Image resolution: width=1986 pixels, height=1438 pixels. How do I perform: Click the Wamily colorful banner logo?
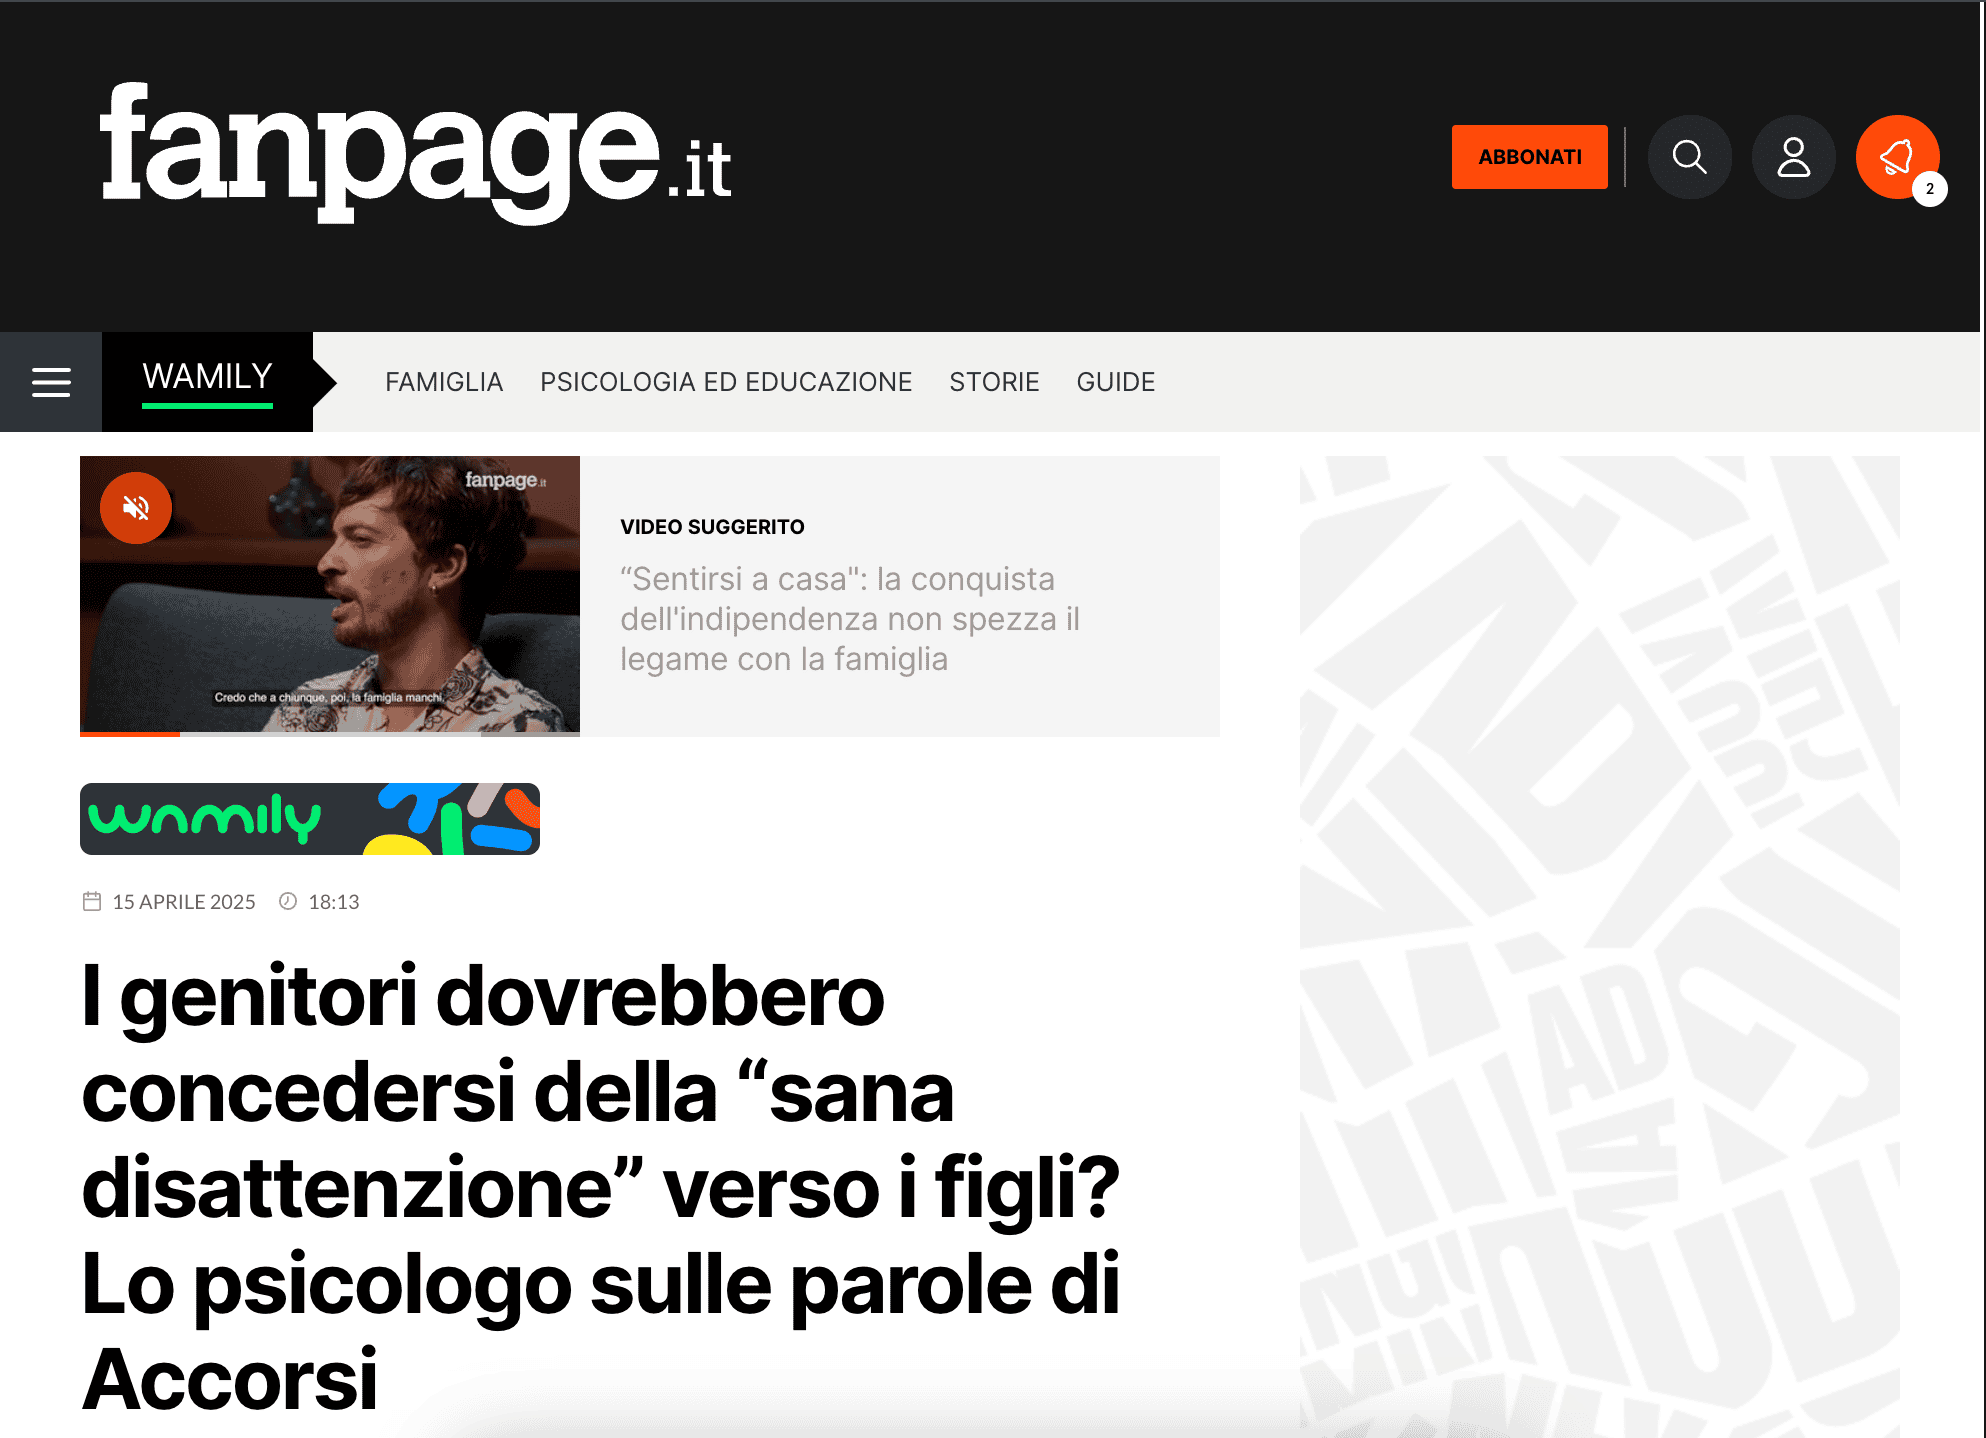[x=310, y=819]
